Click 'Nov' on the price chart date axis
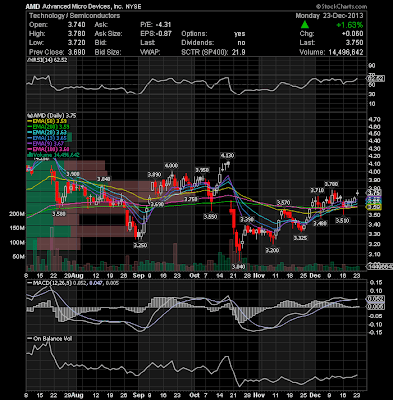393x400 pixels. (x=259, y=276)
